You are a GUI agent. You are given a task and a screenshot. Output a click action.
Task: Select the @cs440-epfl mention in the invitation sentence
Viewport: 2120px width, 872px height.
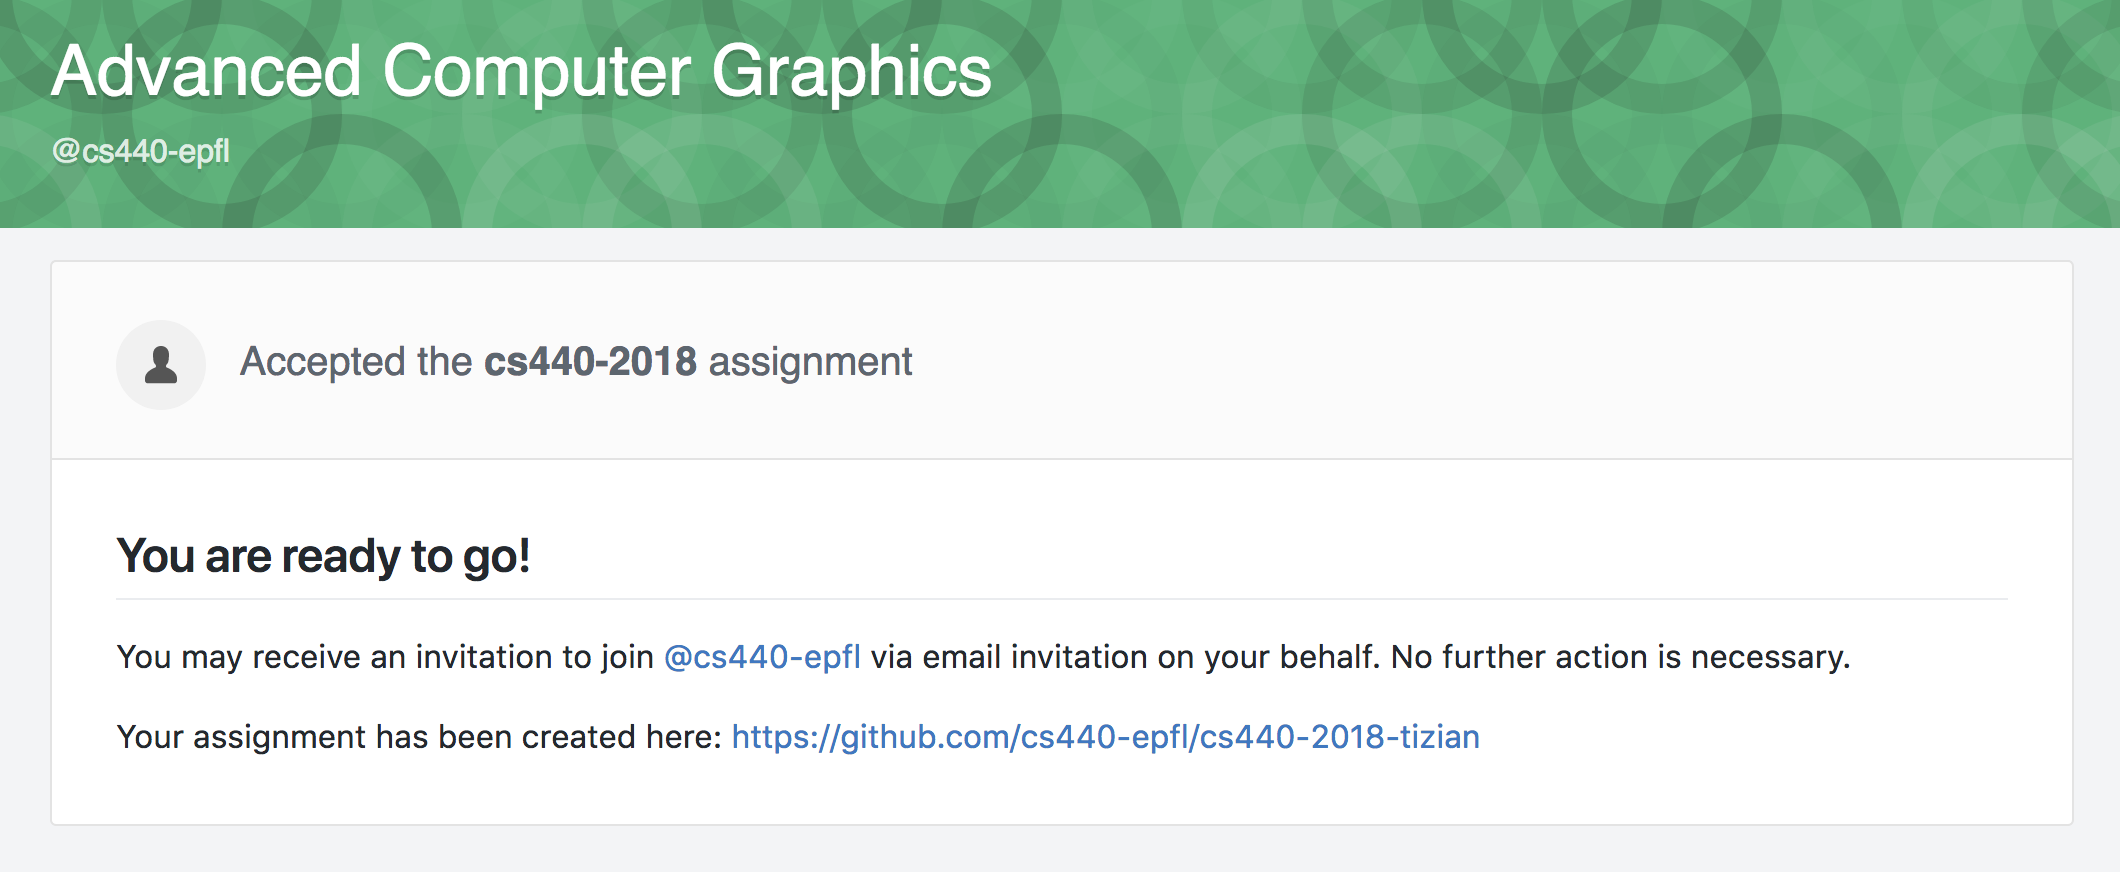click(x=763, y=658)
